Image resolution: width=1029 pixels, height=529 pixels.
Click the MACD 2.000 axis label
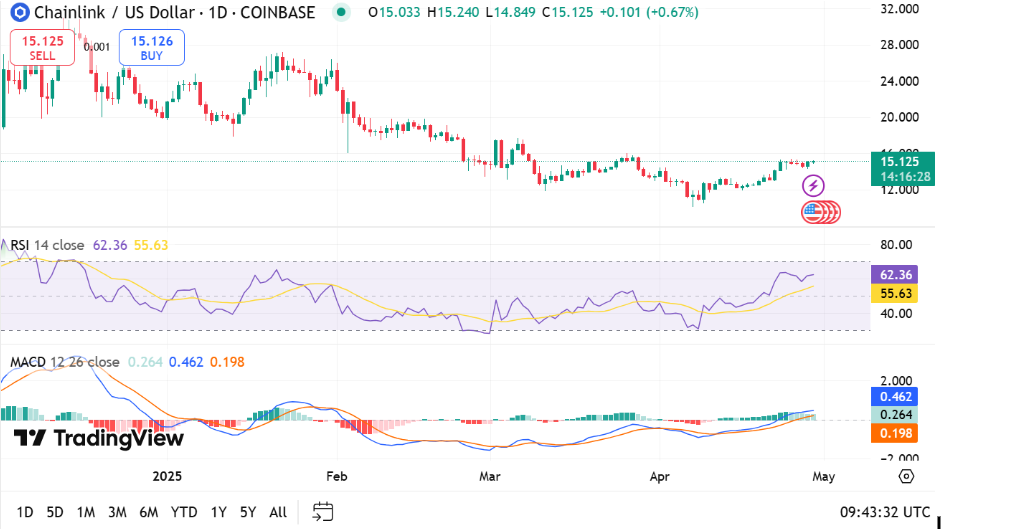896,381
